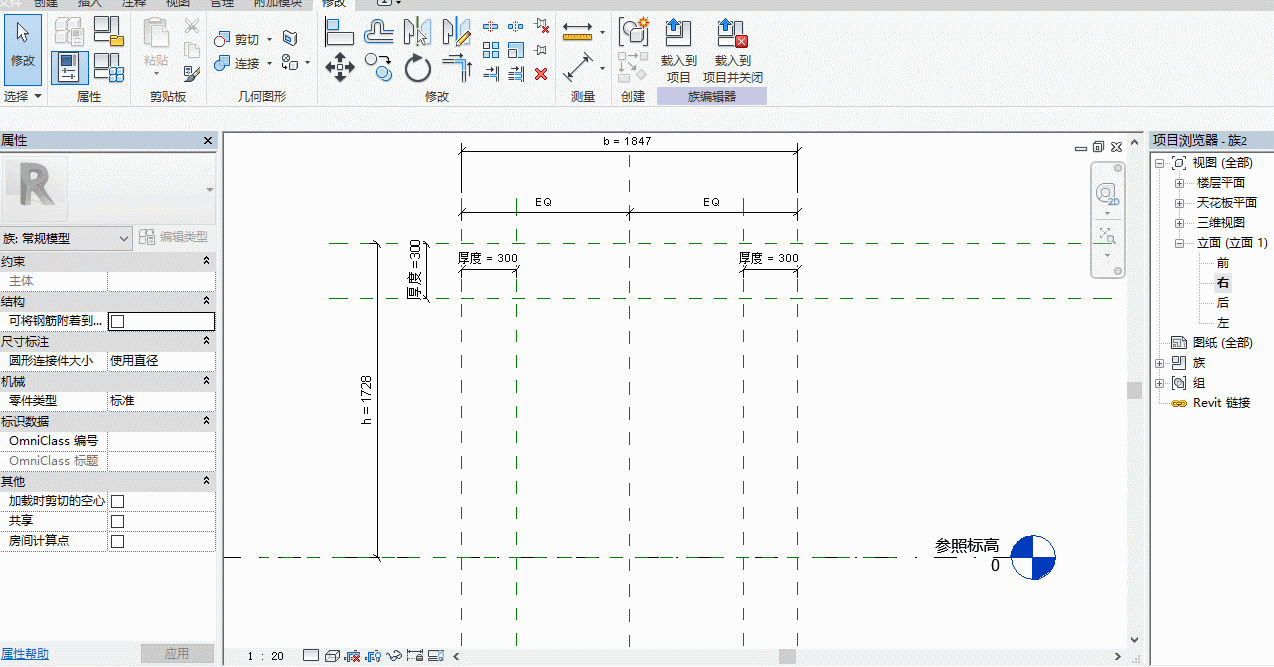Open the 属性帮助 properties help link
1274x667 pixels.
click(x=25, y=654)
